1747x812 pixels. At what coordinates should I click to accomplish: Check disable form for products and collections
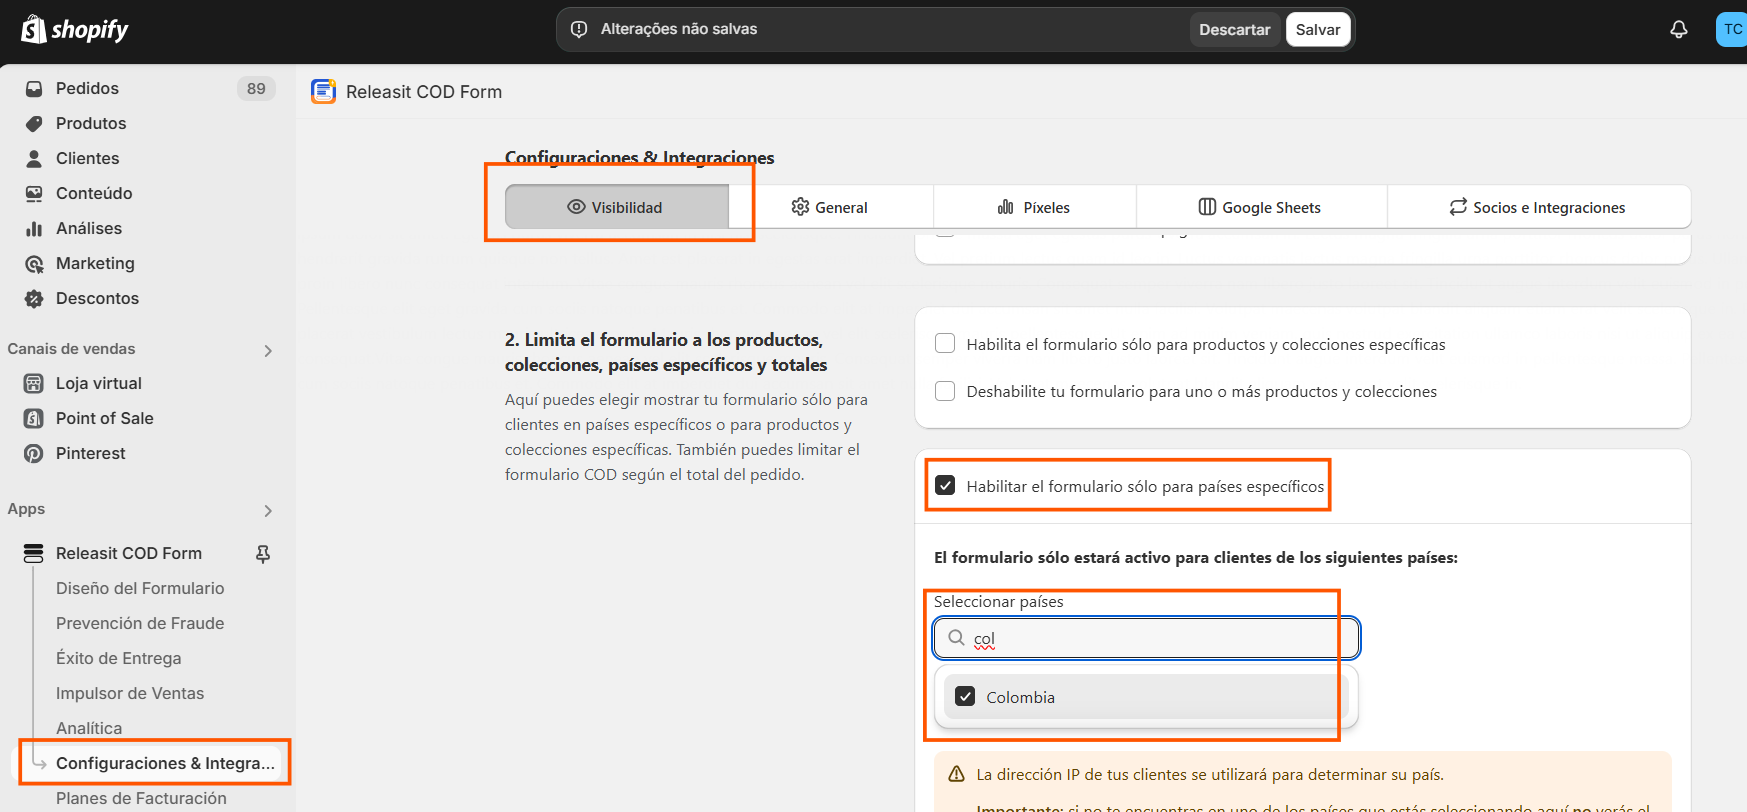945,390
